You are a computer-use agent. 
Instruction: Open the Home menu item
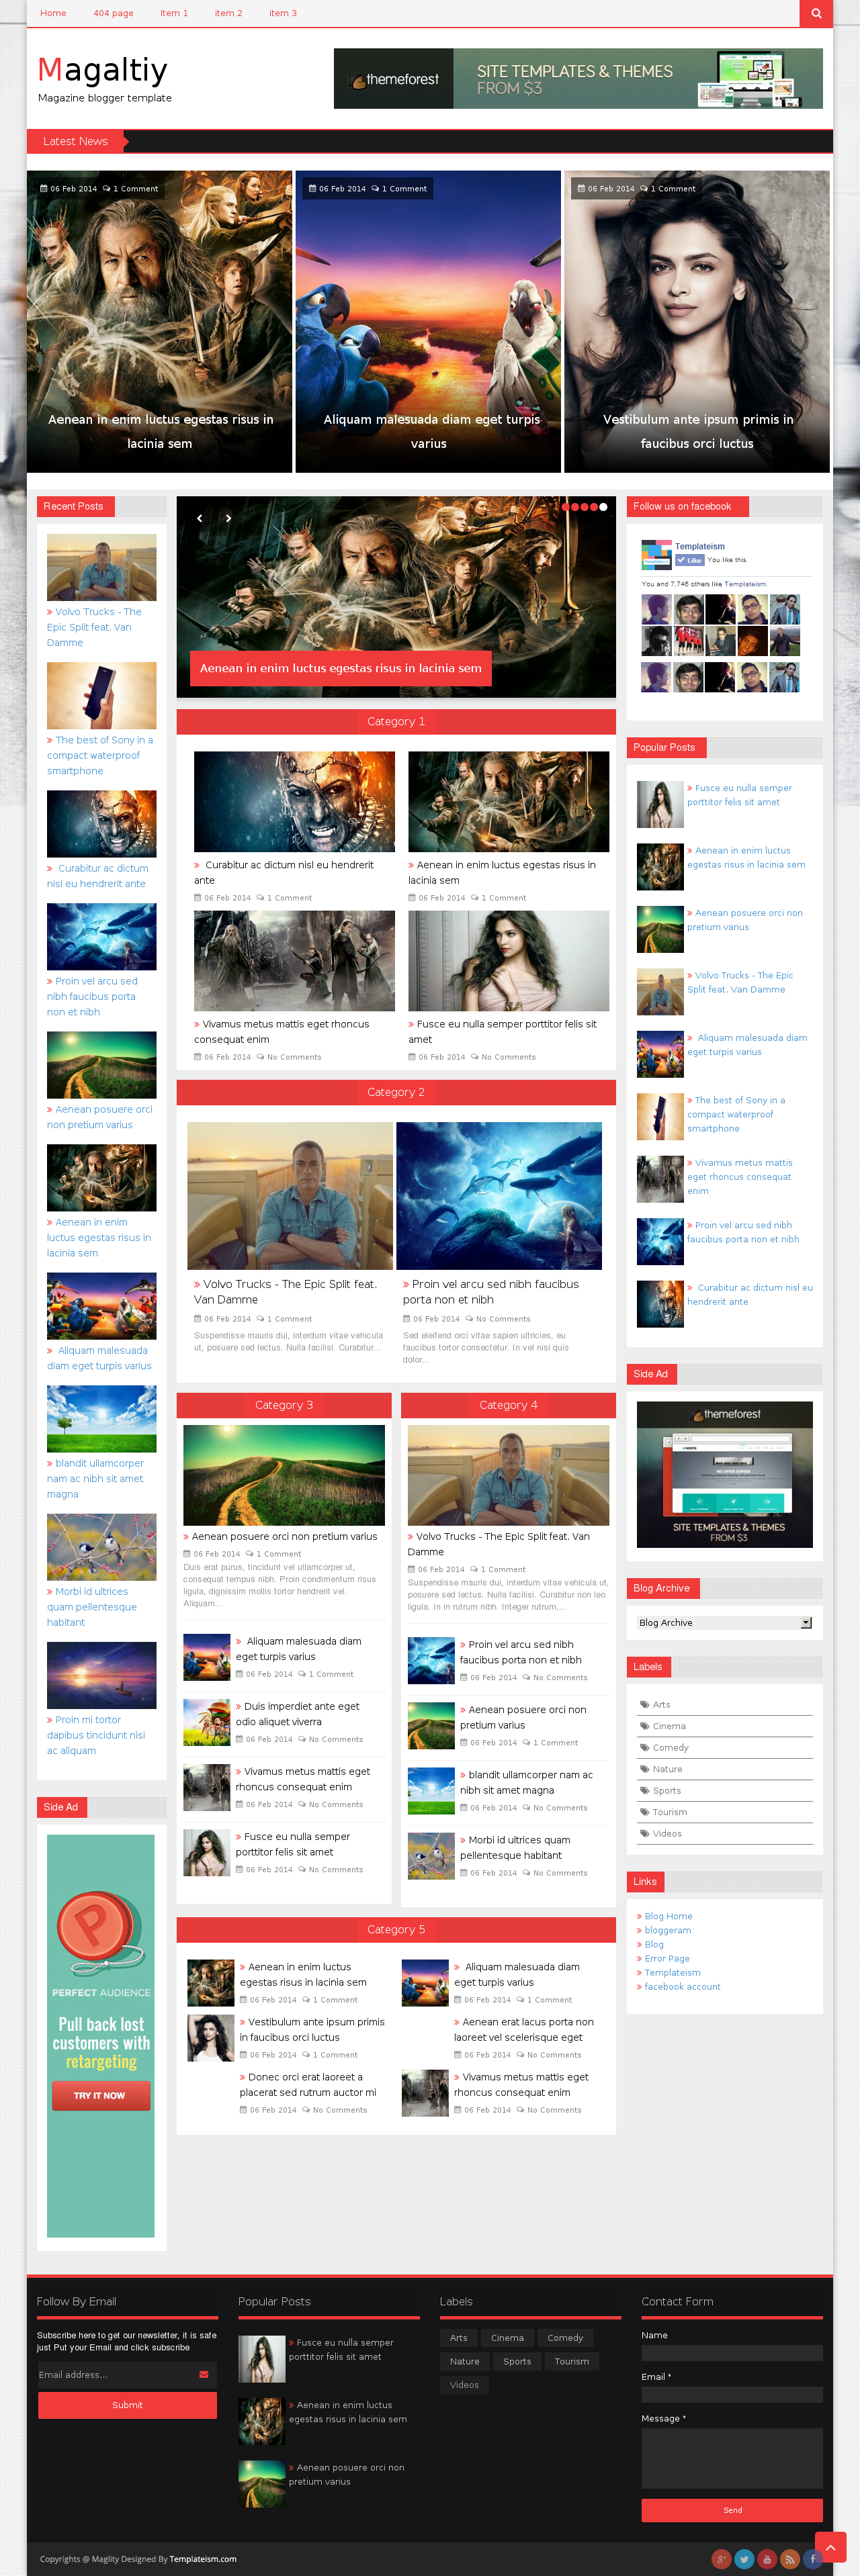point(53,13)
